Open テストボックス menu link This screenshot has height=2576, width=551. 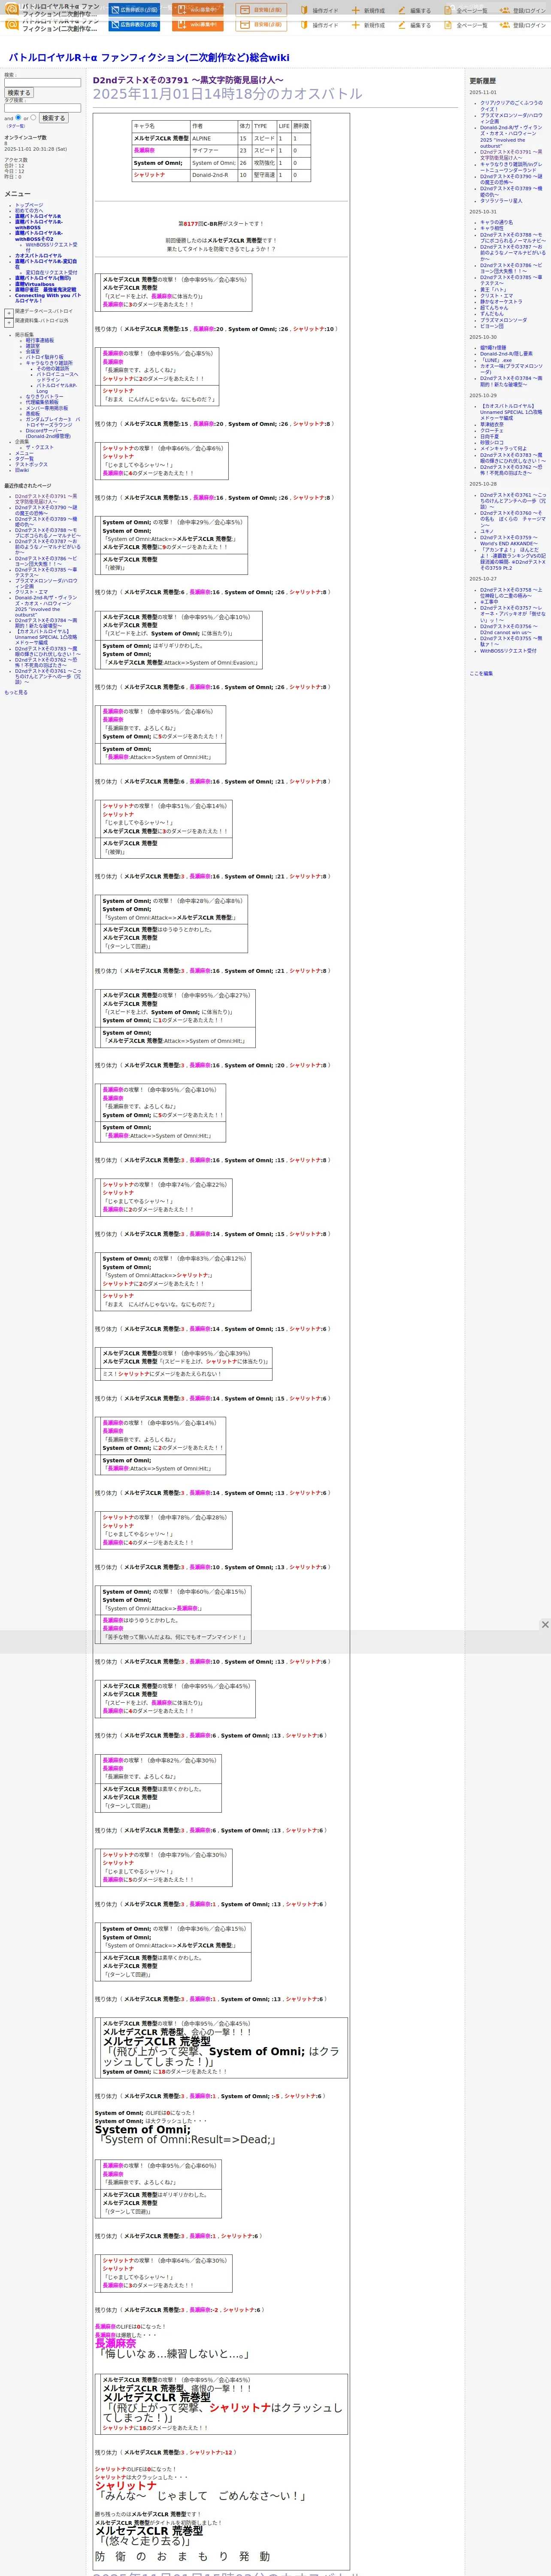click(31, 464)
